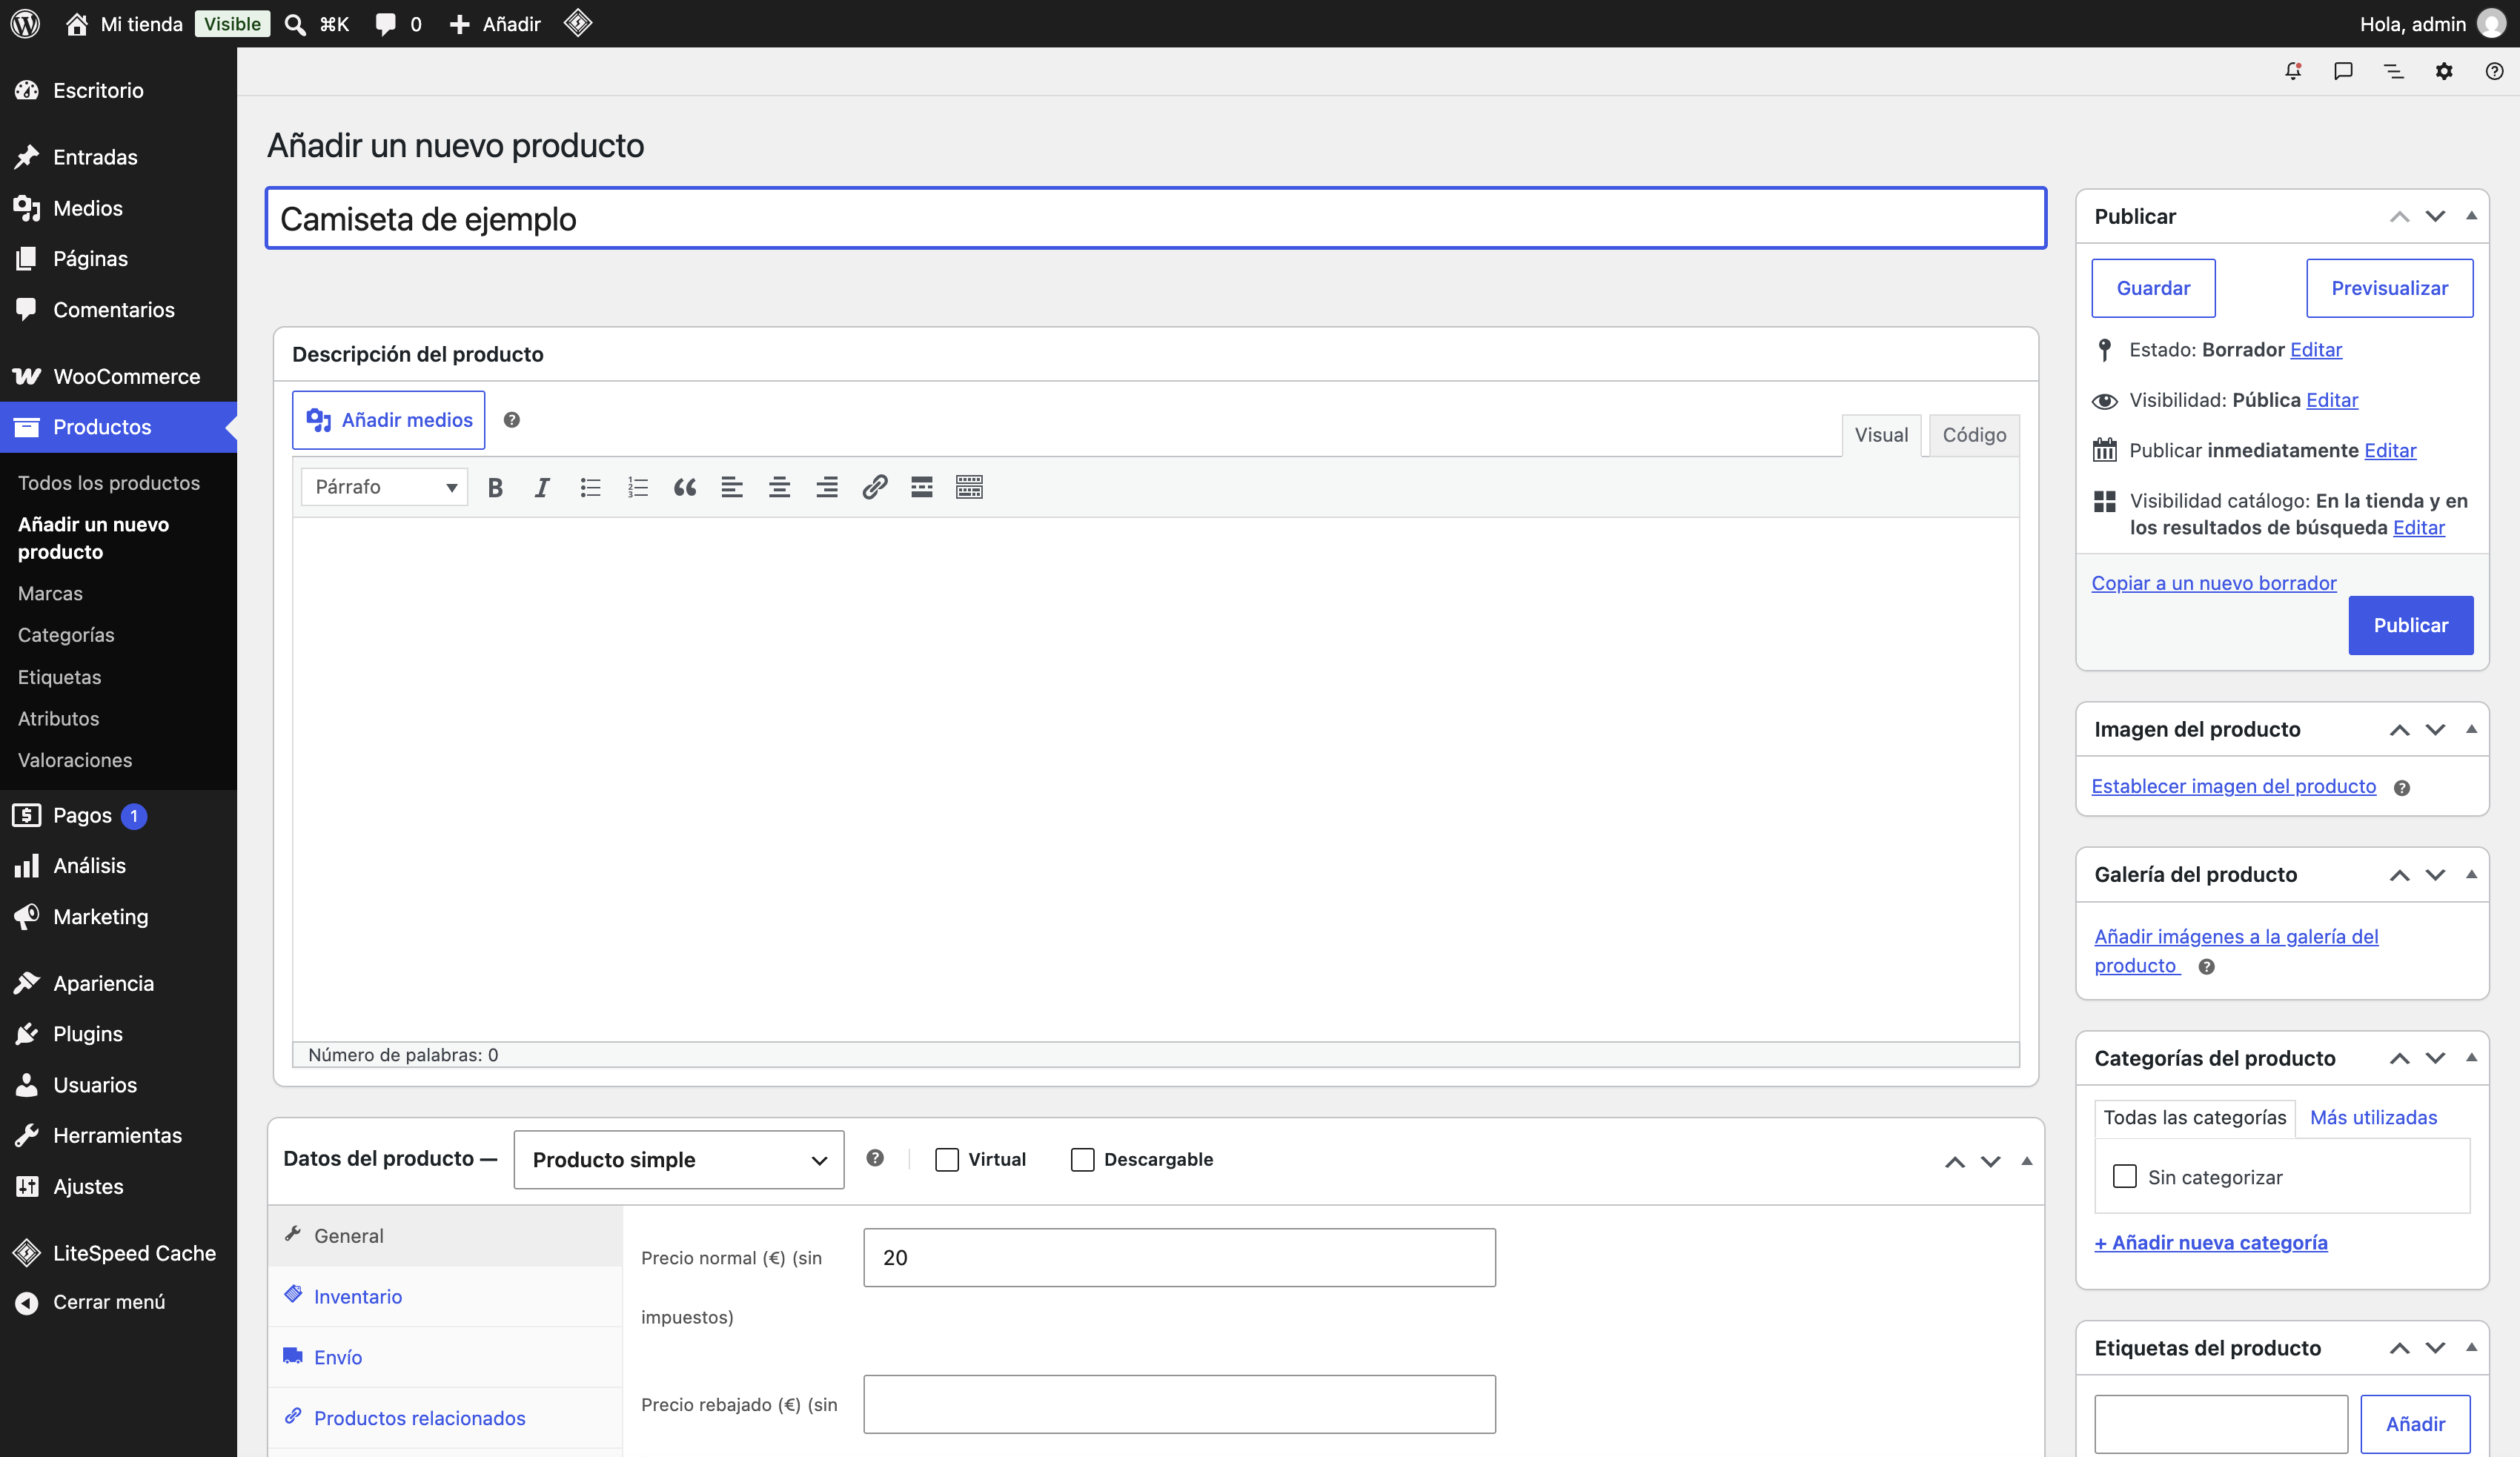Open the Envío product data tab
This screenshot has width=2520, height=1457.
point(445,1357)
